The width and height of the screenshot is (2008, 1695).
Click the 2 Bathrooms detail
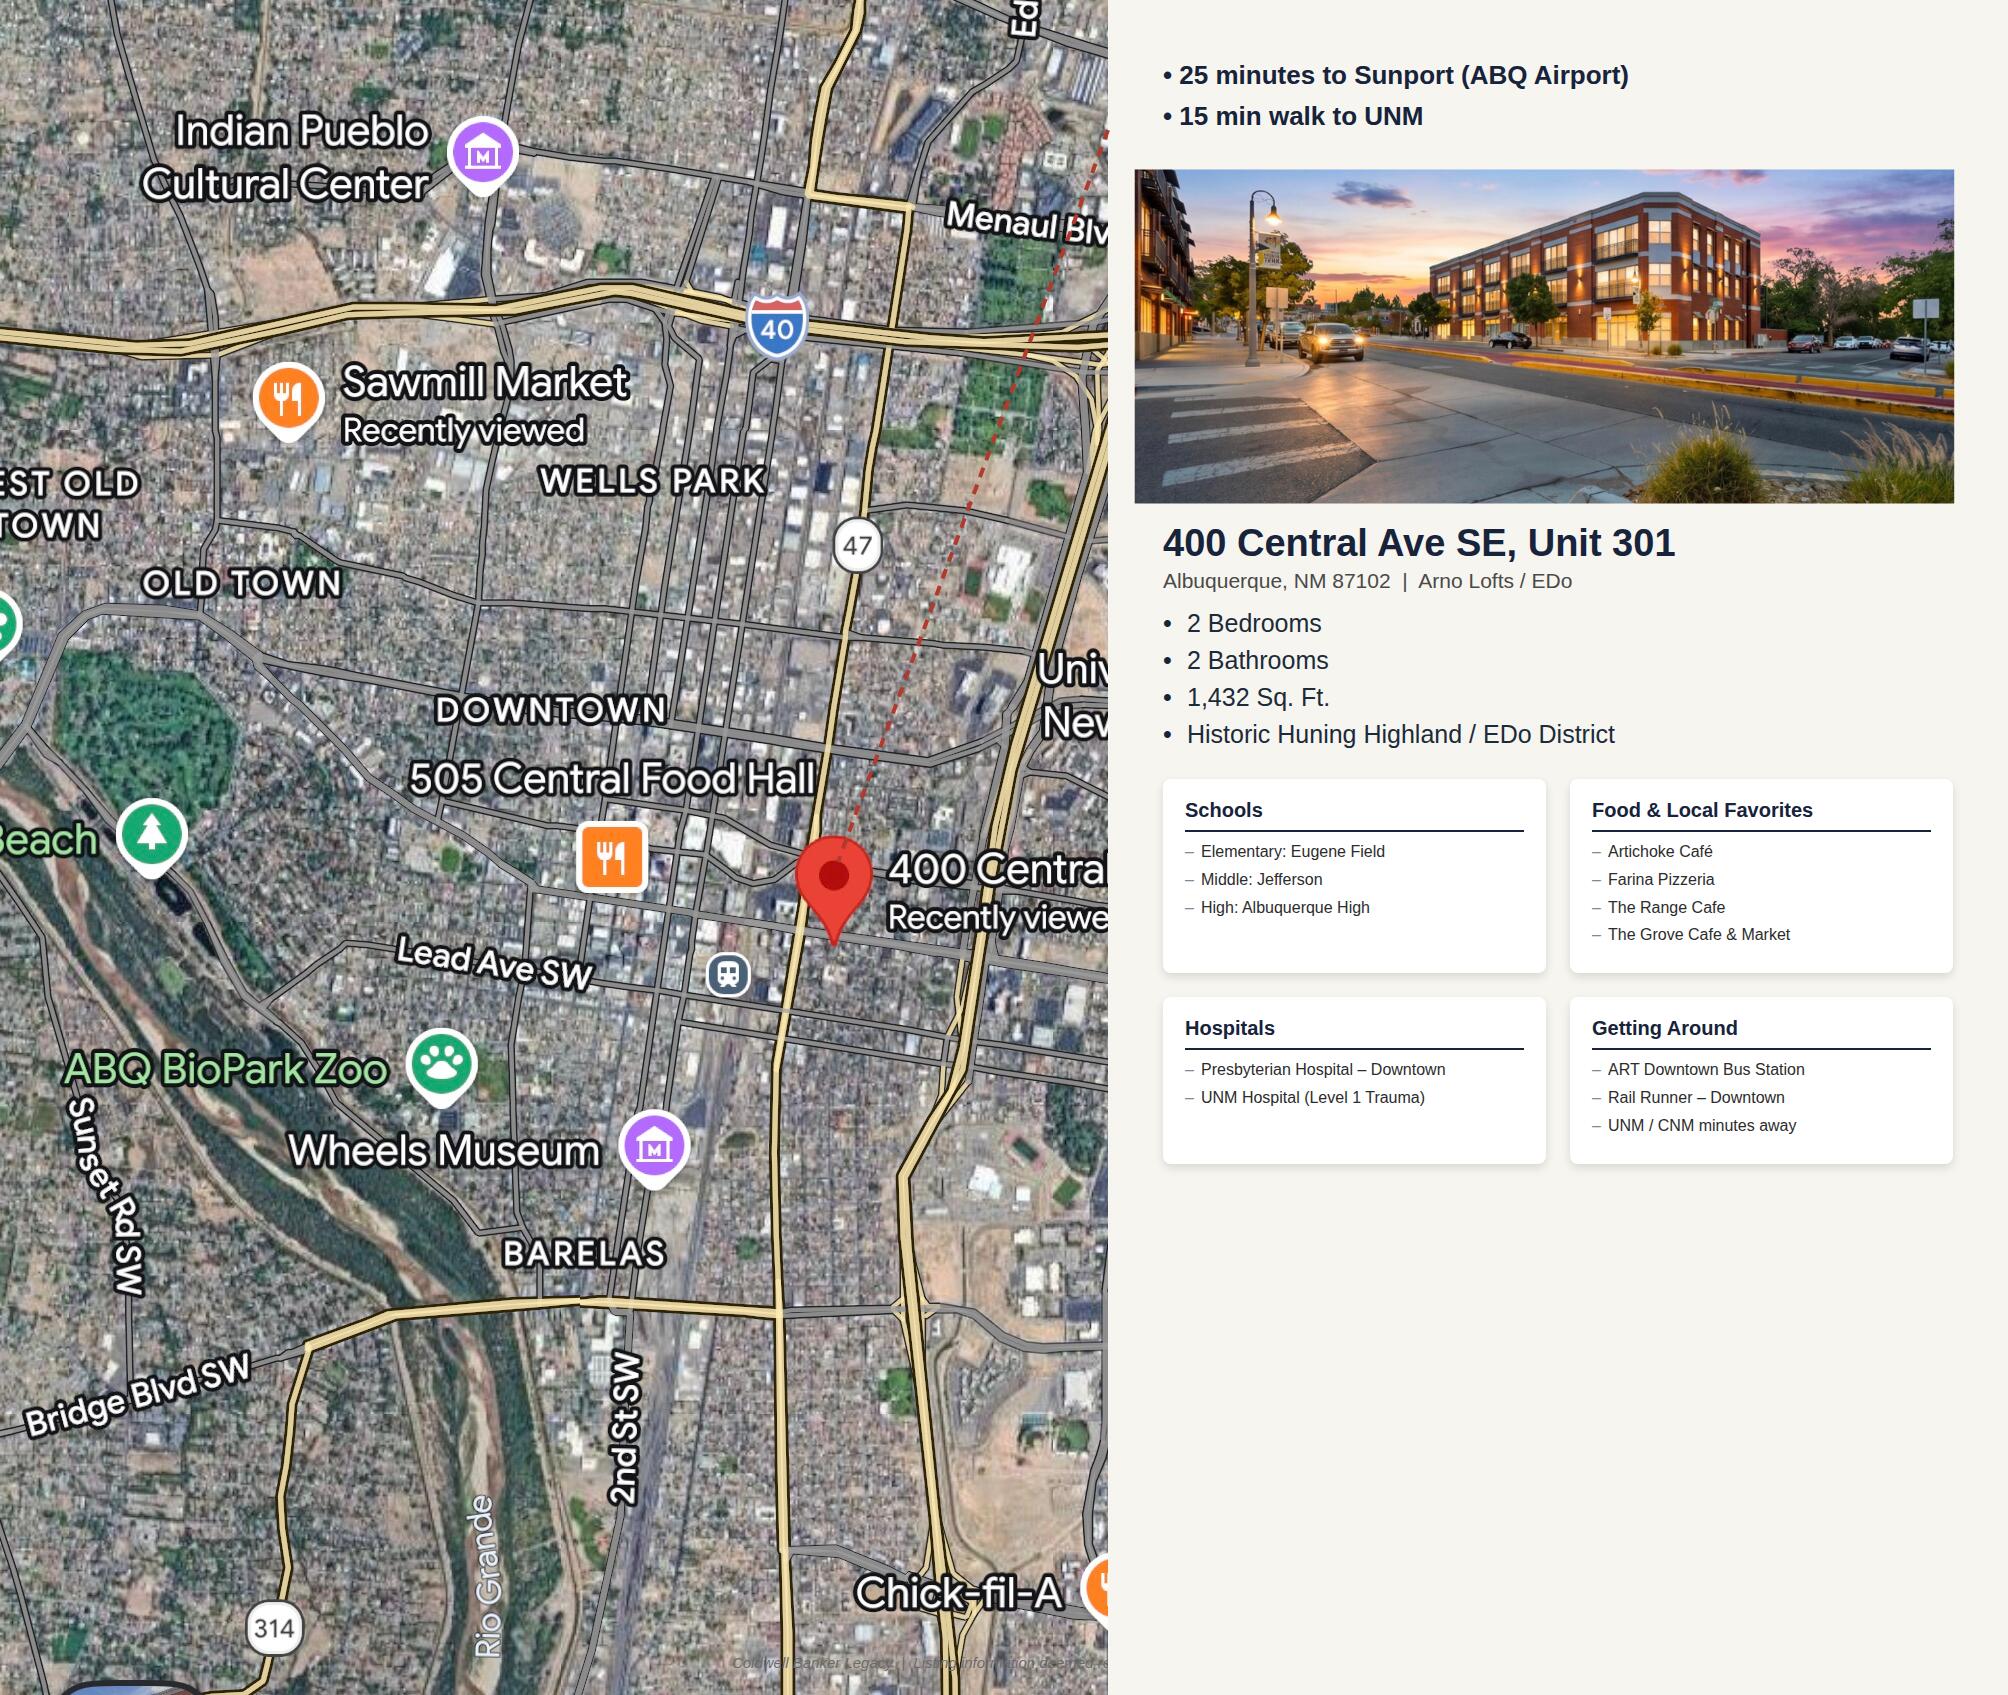pos(1257,660)
